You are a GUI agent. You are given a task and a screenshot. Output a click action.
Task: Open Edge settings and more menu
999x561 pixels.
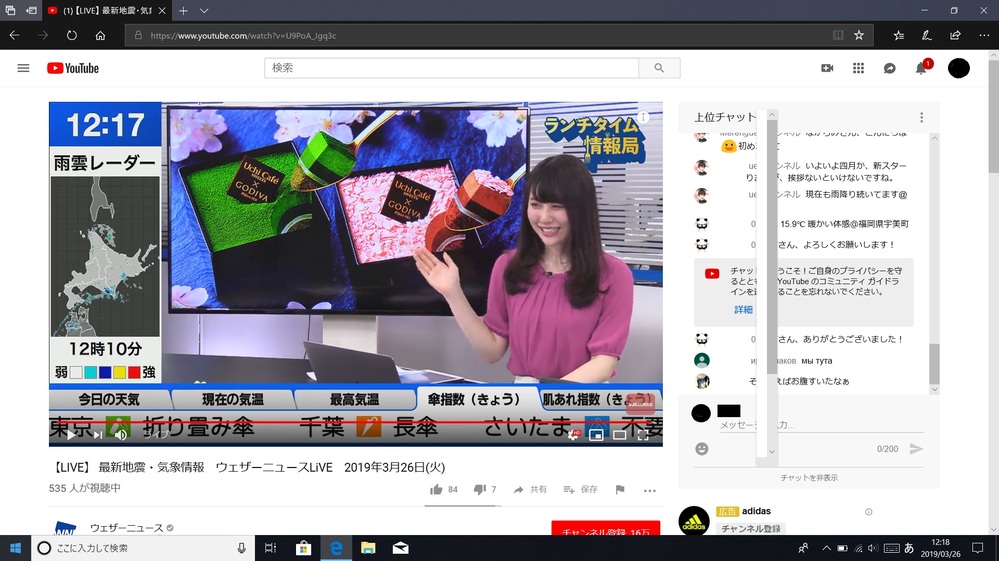point(984,36)
